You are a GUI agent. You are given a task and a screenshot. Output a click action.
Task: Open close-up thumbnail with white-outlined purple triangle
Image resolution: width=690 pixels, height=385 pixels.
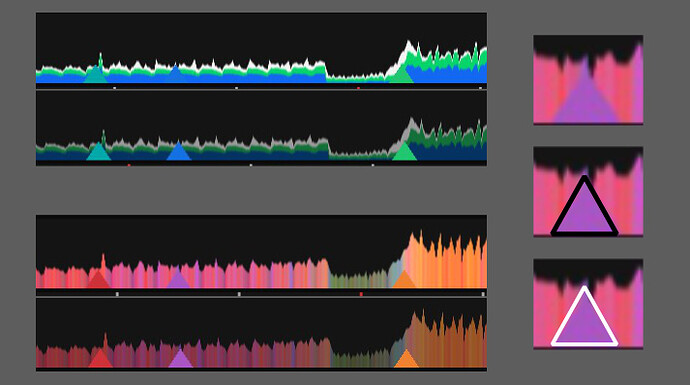[588, 304]
